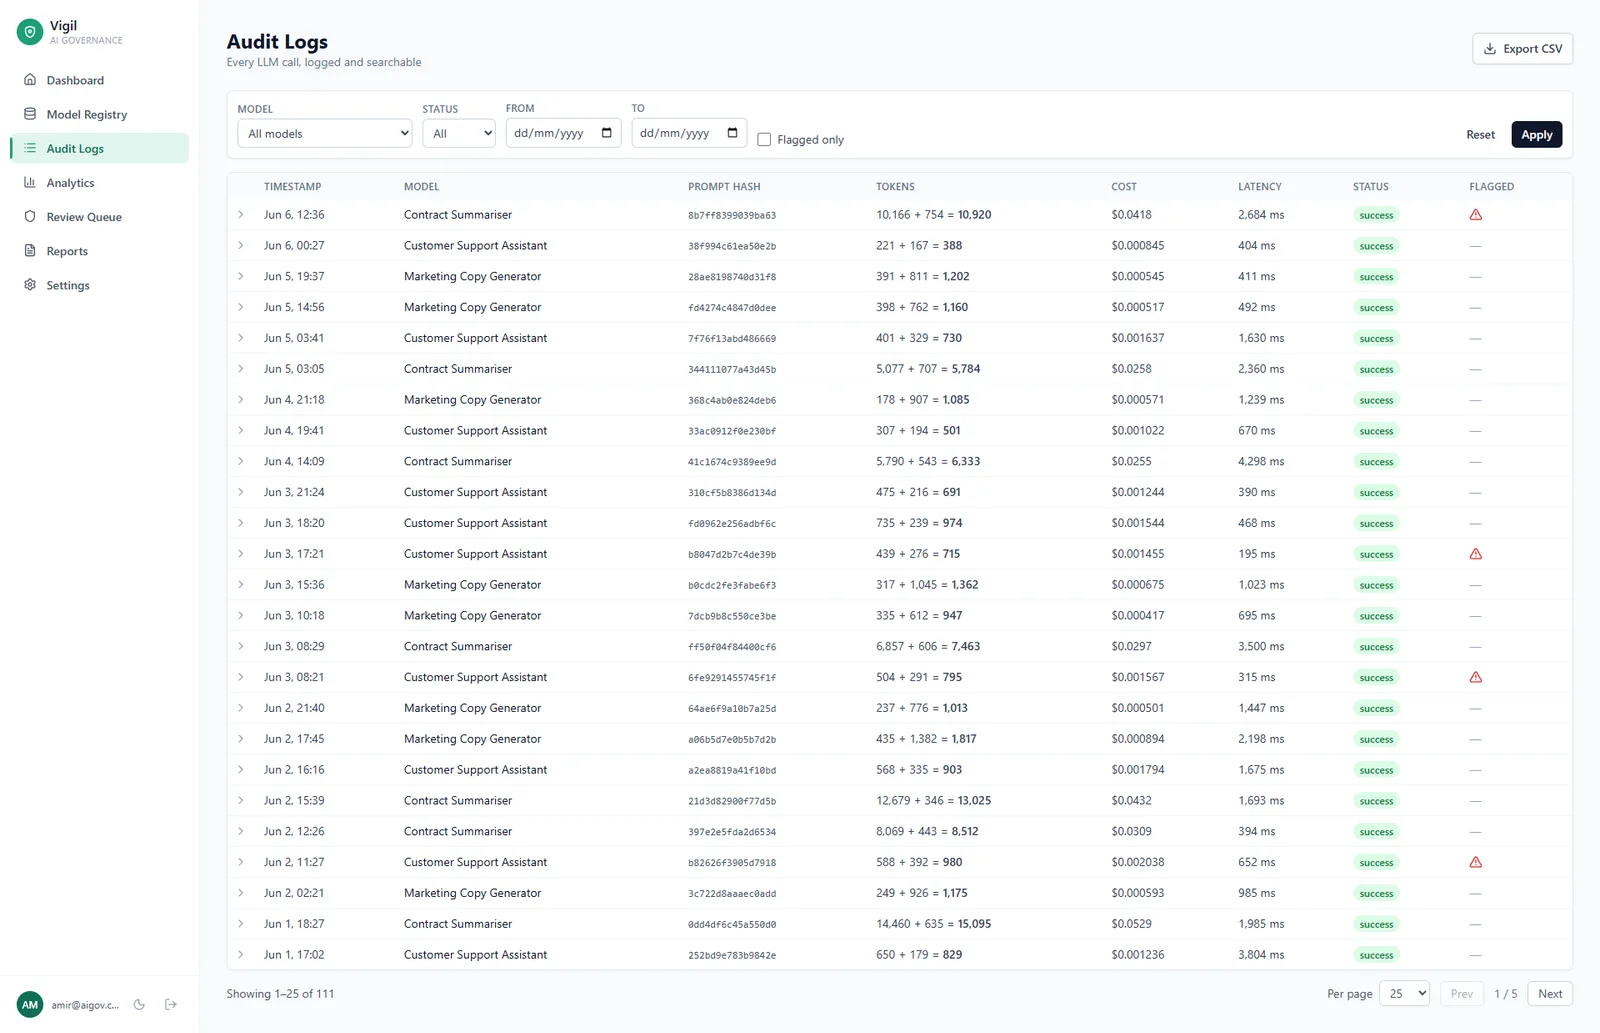This screenshot has width=1600, height=1033.
Task: Expand the Jun 6, 00:27 log row
Action: 241,245
